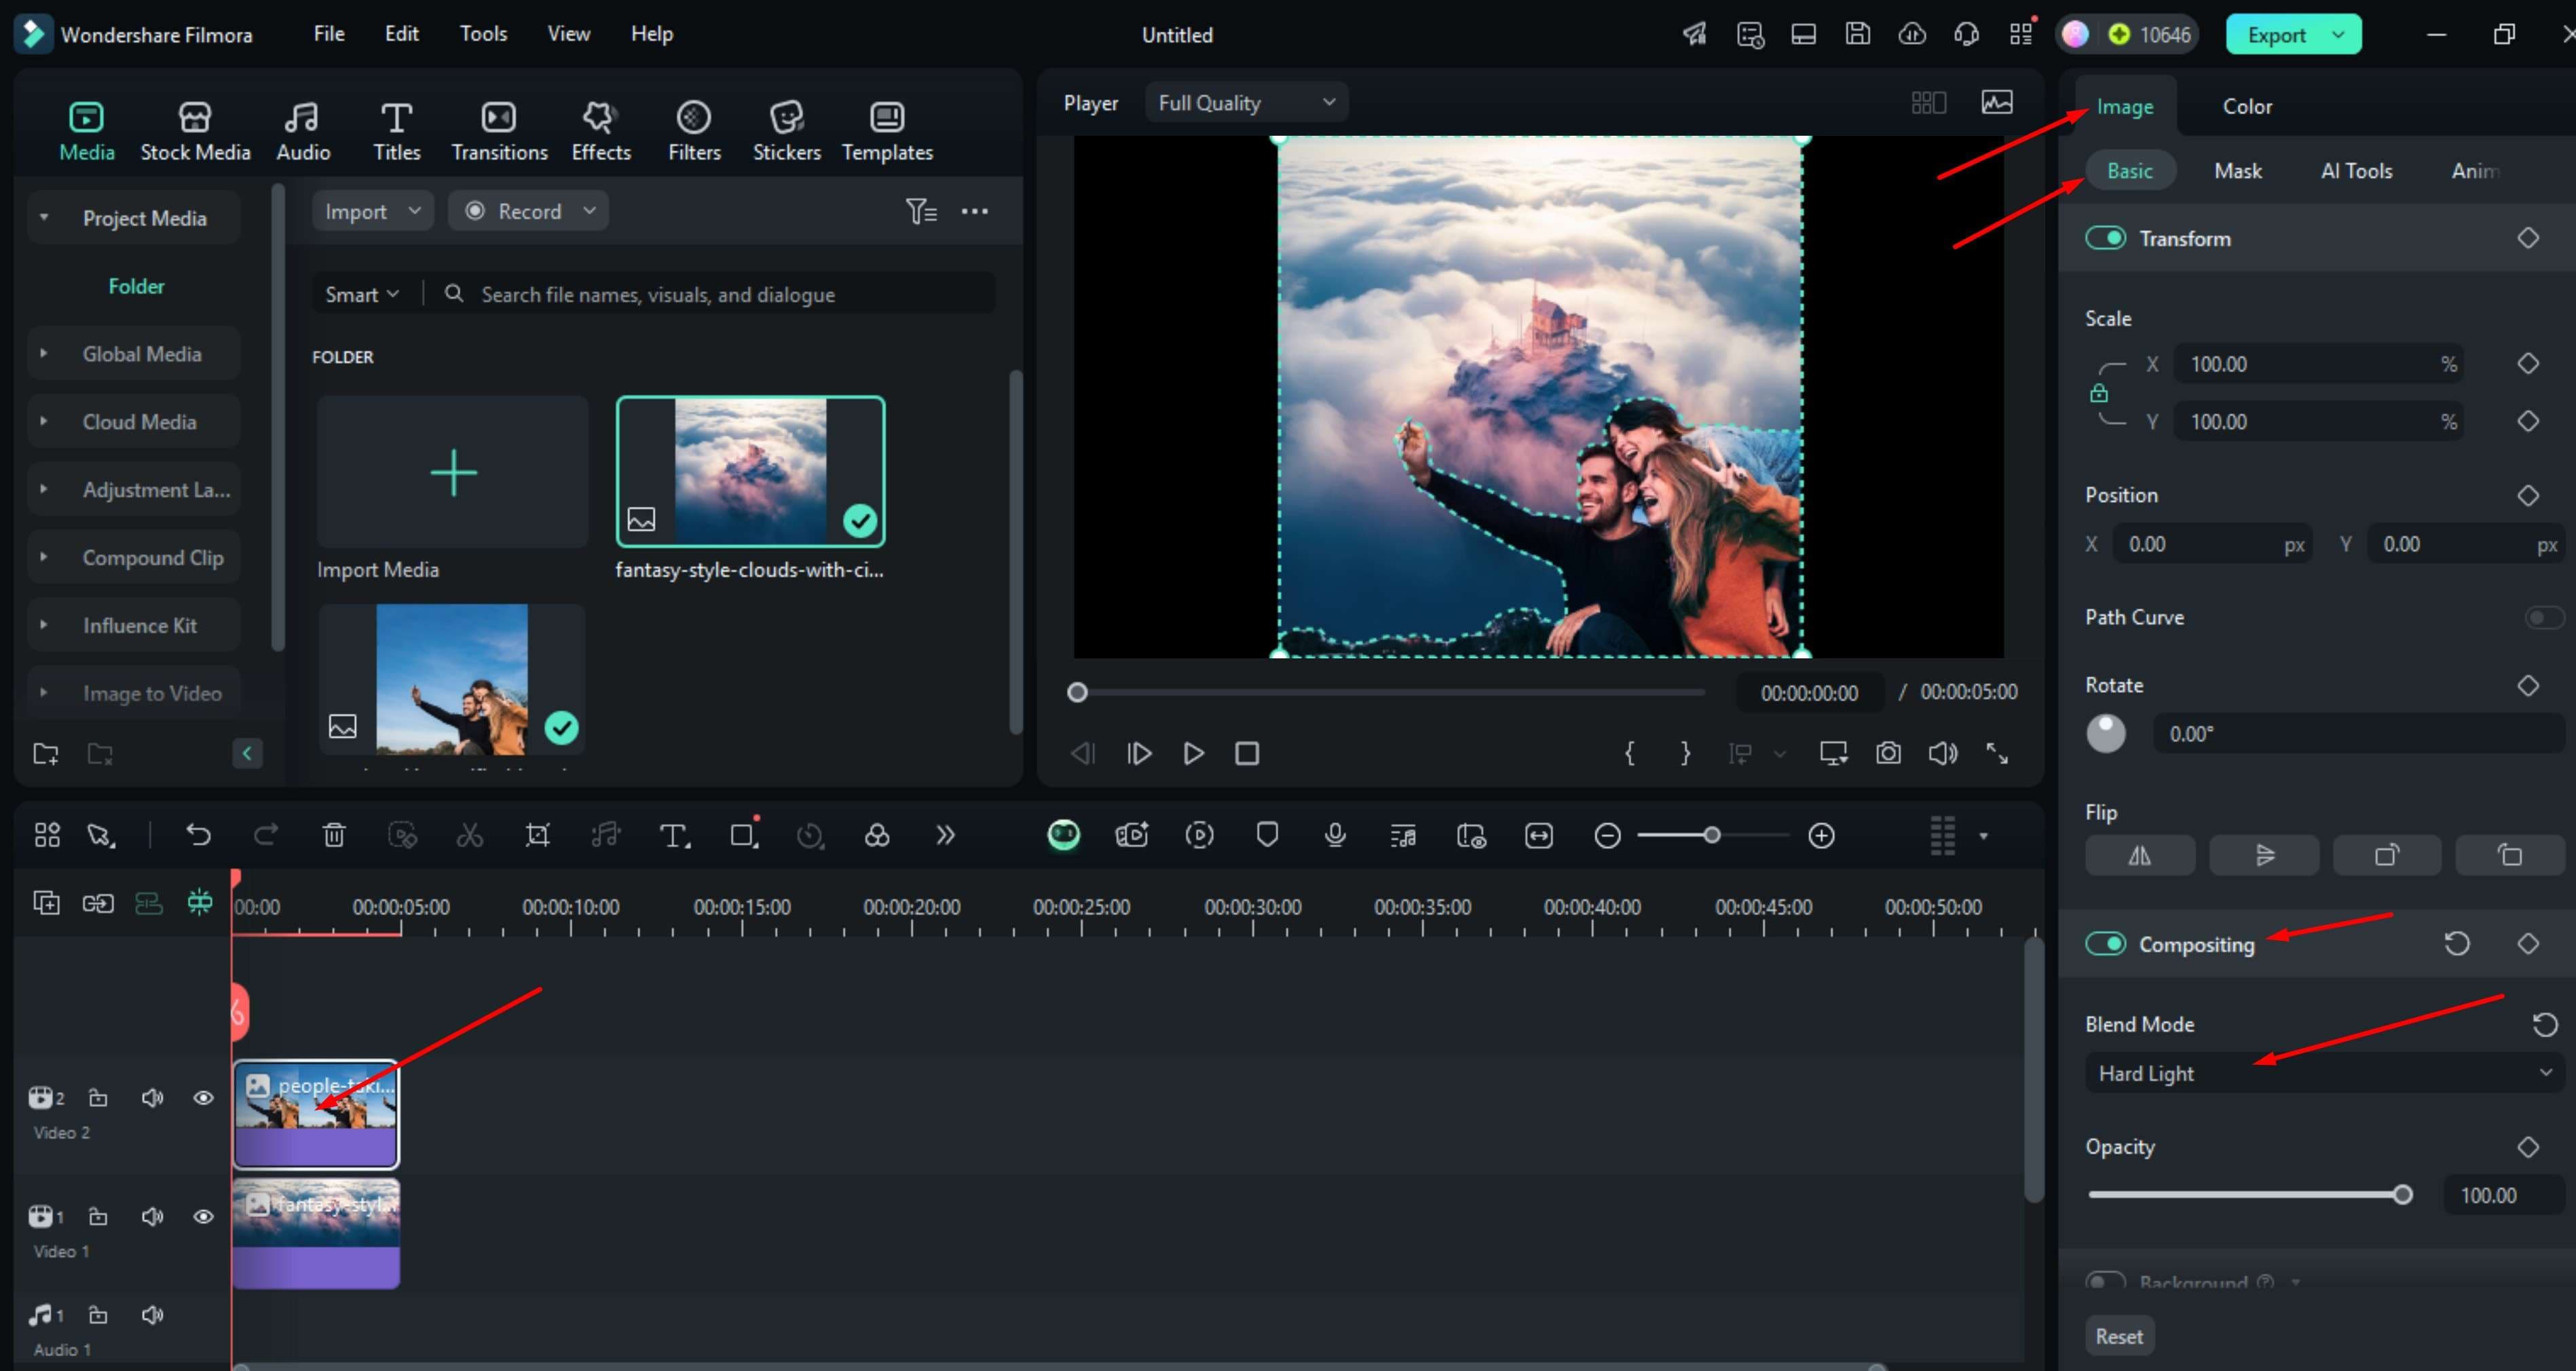Open the Full Quality player dropdown
The width and height of the screenshot is (2576, 1371).
[x=1246, y=102]
